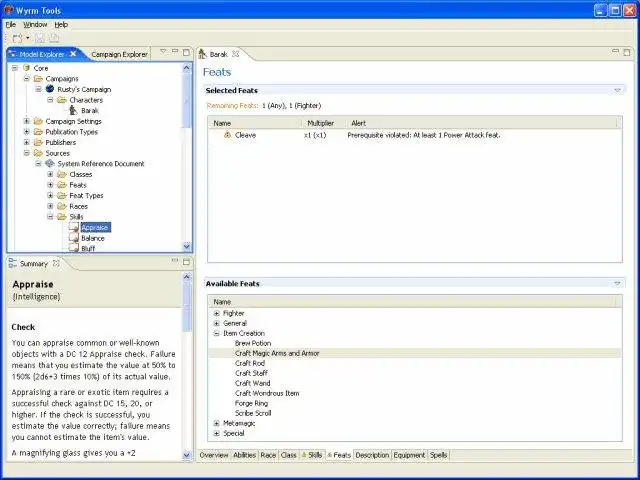This screenshot has width=640, height=480.
Task: Click the Core root node icon
Action: tap(27, 68)
